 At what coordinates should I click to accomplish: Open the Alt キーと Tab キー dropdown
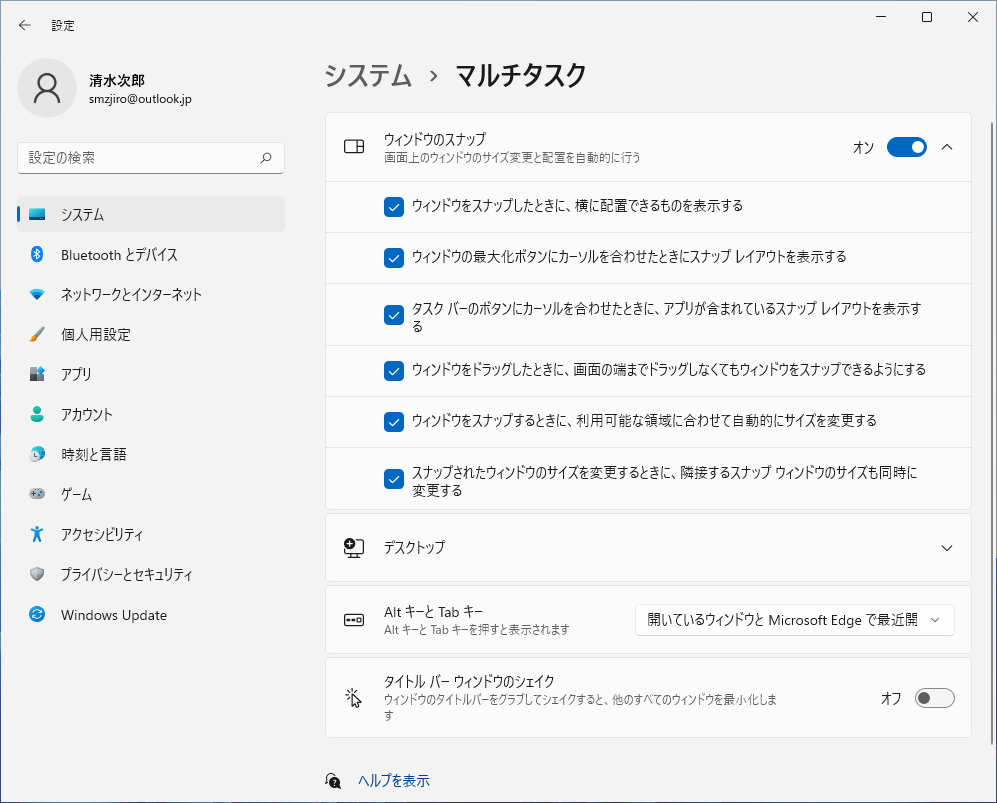tap(793, 620)
